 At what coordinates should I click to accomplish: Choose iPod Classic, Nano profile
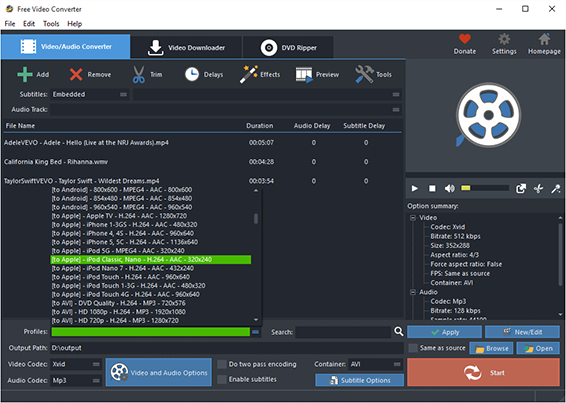click(x=151, y=260)
